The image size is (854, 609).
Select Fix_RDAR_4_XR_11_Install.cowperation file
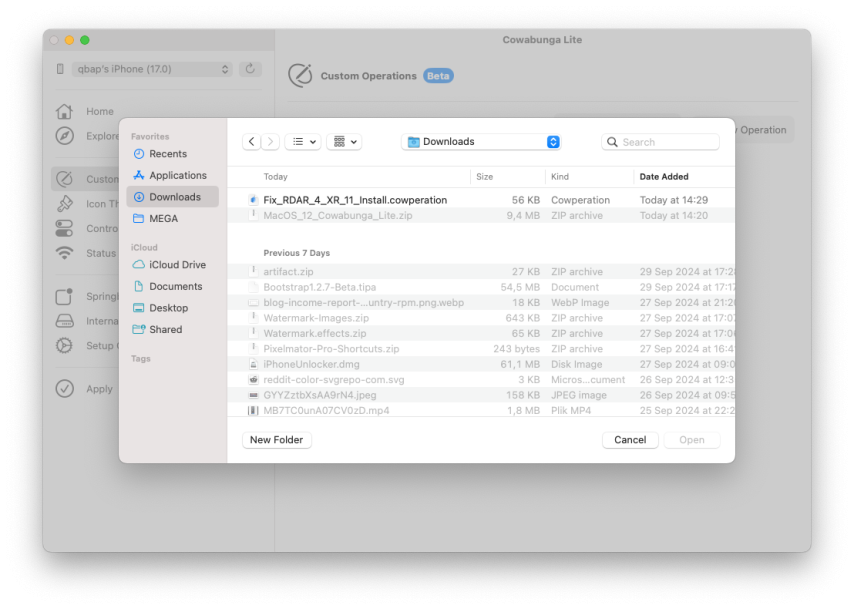coord(481,200)
